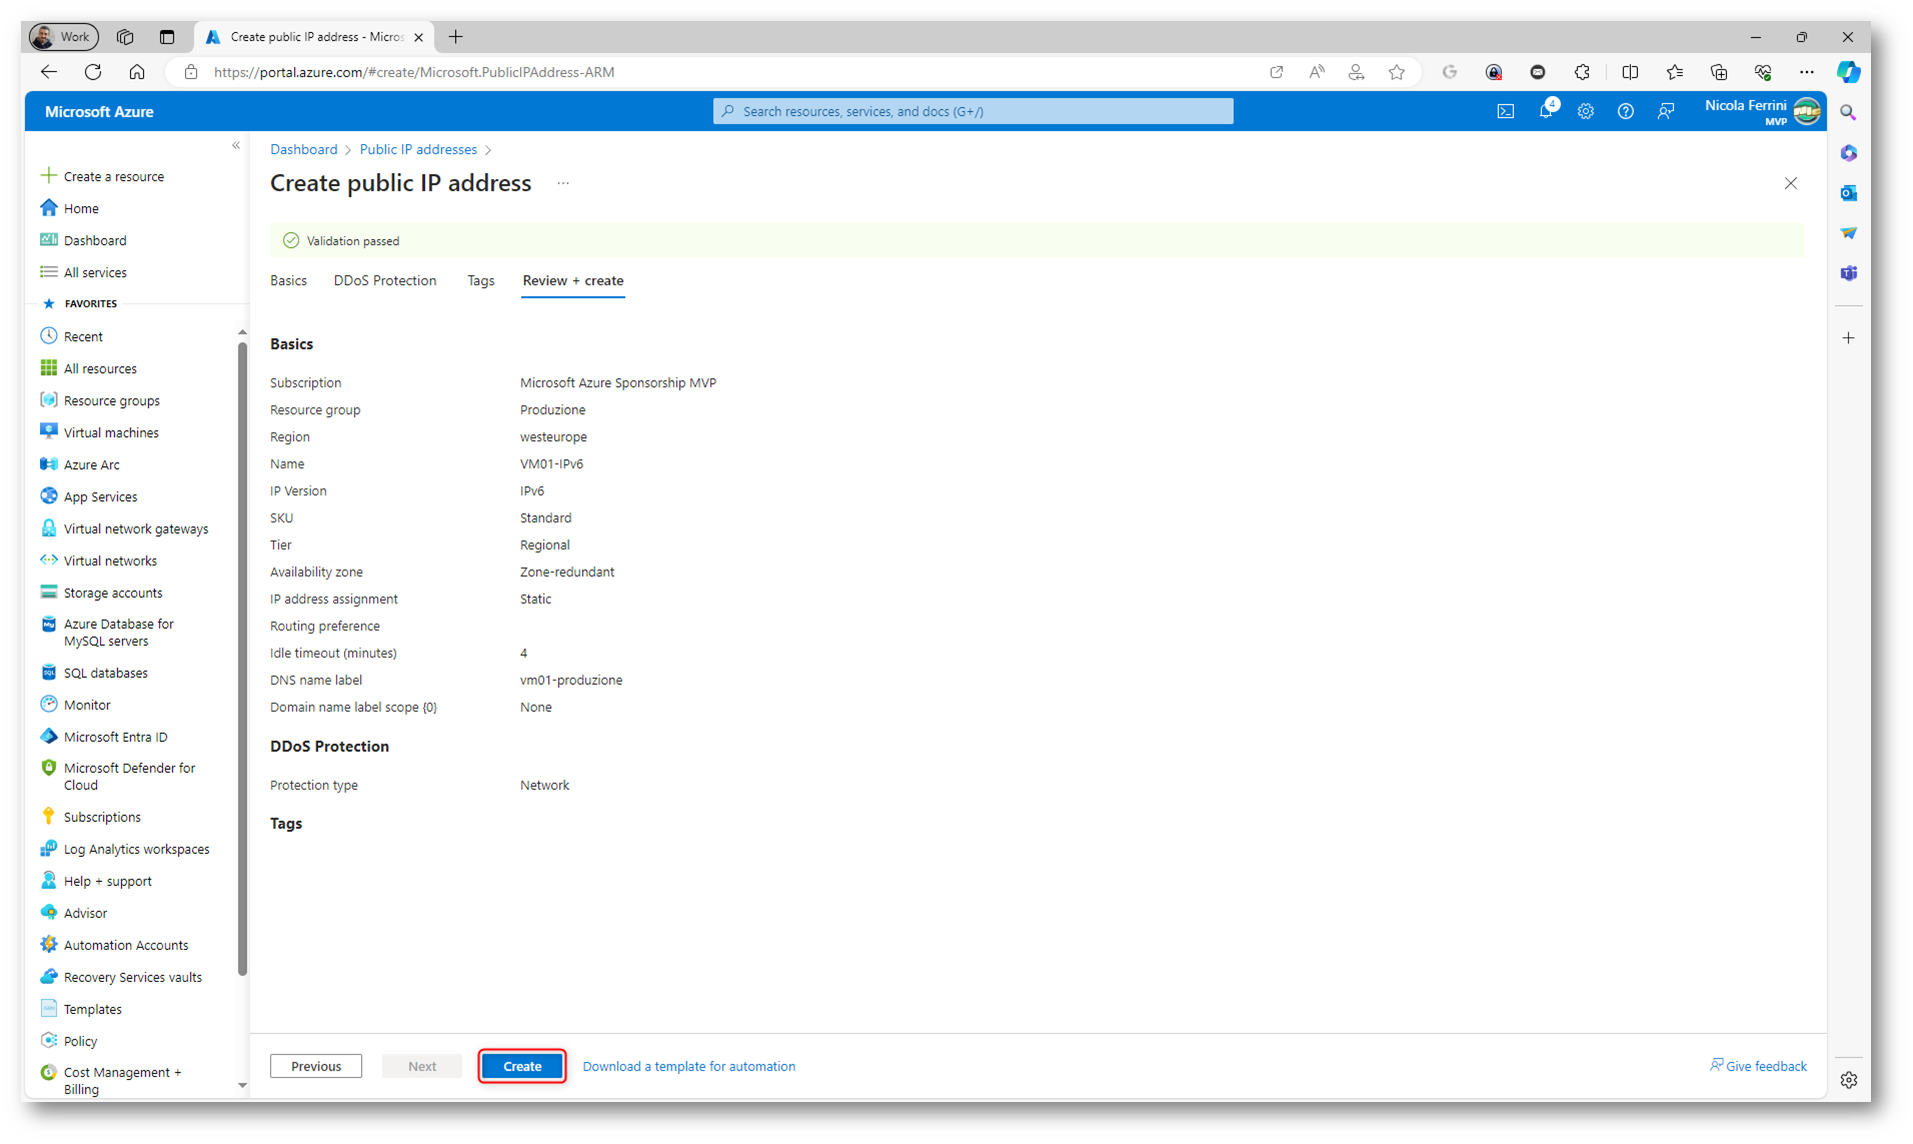This screenshot has height=1144, width=1913.
Task: Expand the ellipsis menu beside page title
Action: (x=563, y=184)
